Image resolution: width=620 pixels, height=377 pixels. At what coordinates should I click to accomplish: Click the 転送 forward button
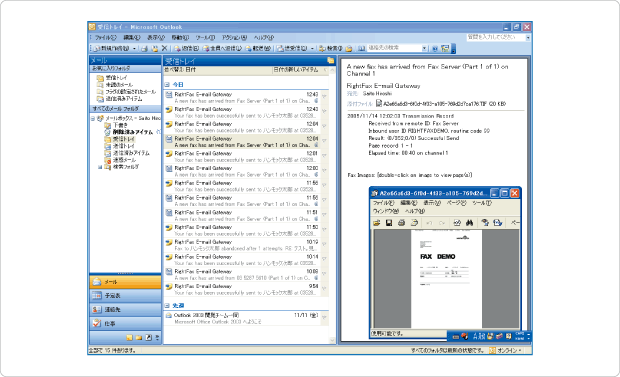click(258, 48)
